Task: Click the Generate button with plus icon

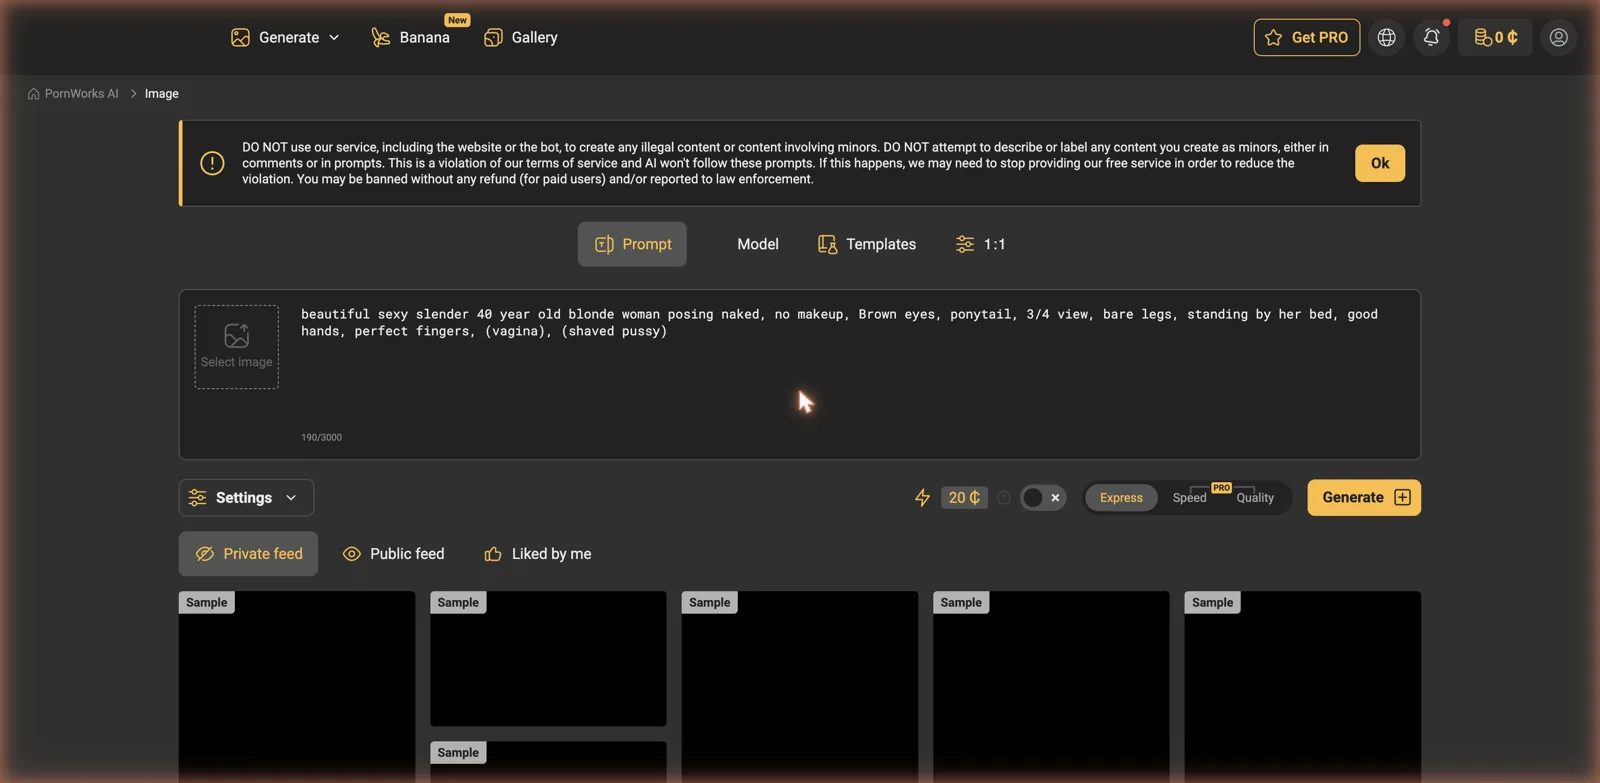Action: (x=1364, y=497)
